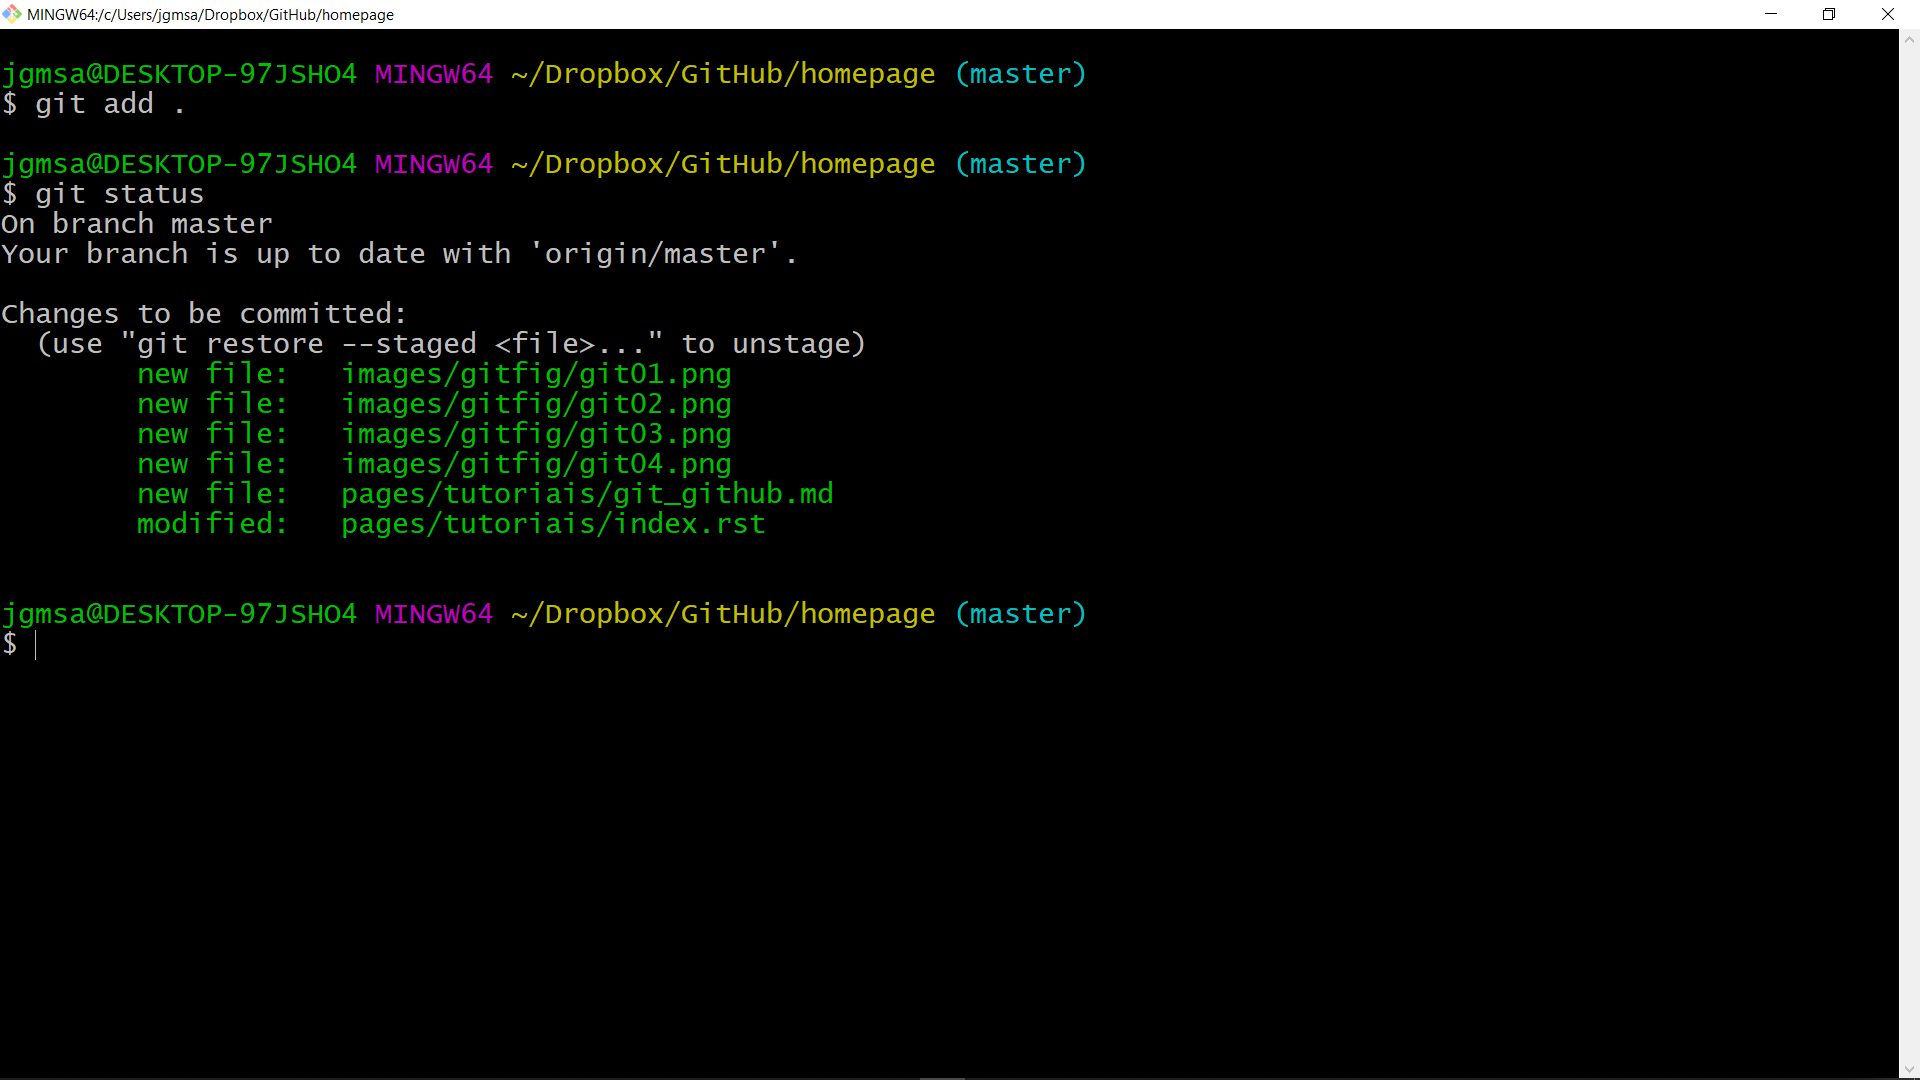Click the last prompt's (master) branch label
Image resolution: width=1920 pixels, height=1080 pixels.
1020,614
